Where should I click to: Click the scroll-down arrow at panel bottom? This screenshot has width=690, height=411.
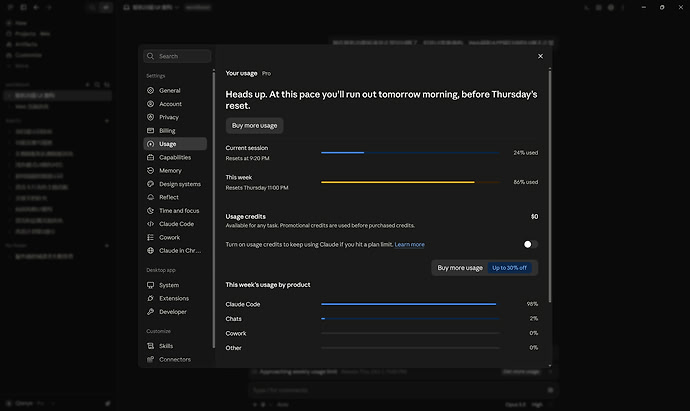click(x=550, y=365)
